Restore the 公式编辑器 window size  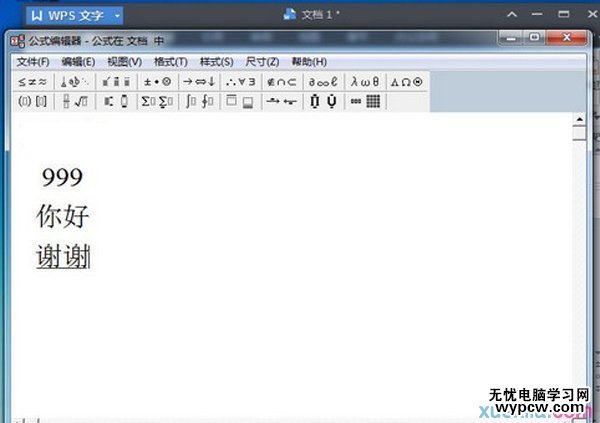(x=535, y=38)
